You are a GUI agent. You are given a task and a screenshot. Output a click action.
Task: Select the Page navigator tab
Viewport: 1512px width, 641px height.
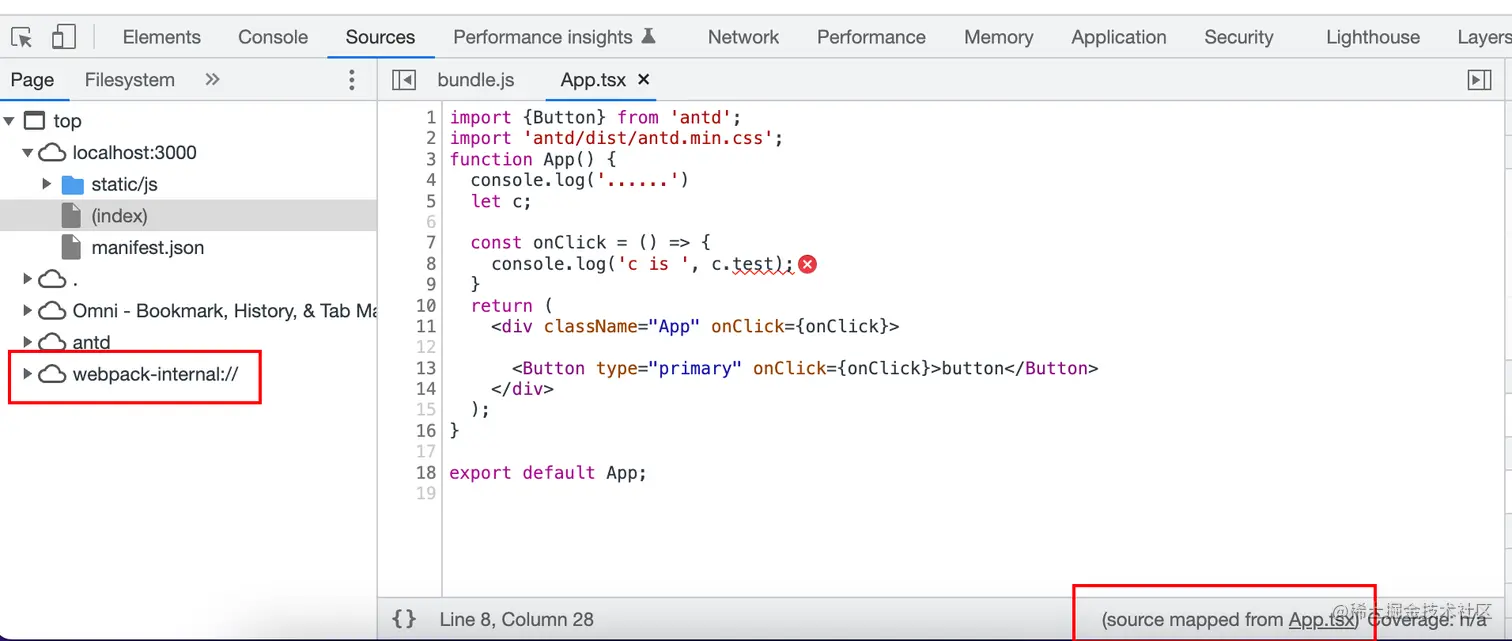(x=33, y=80)
